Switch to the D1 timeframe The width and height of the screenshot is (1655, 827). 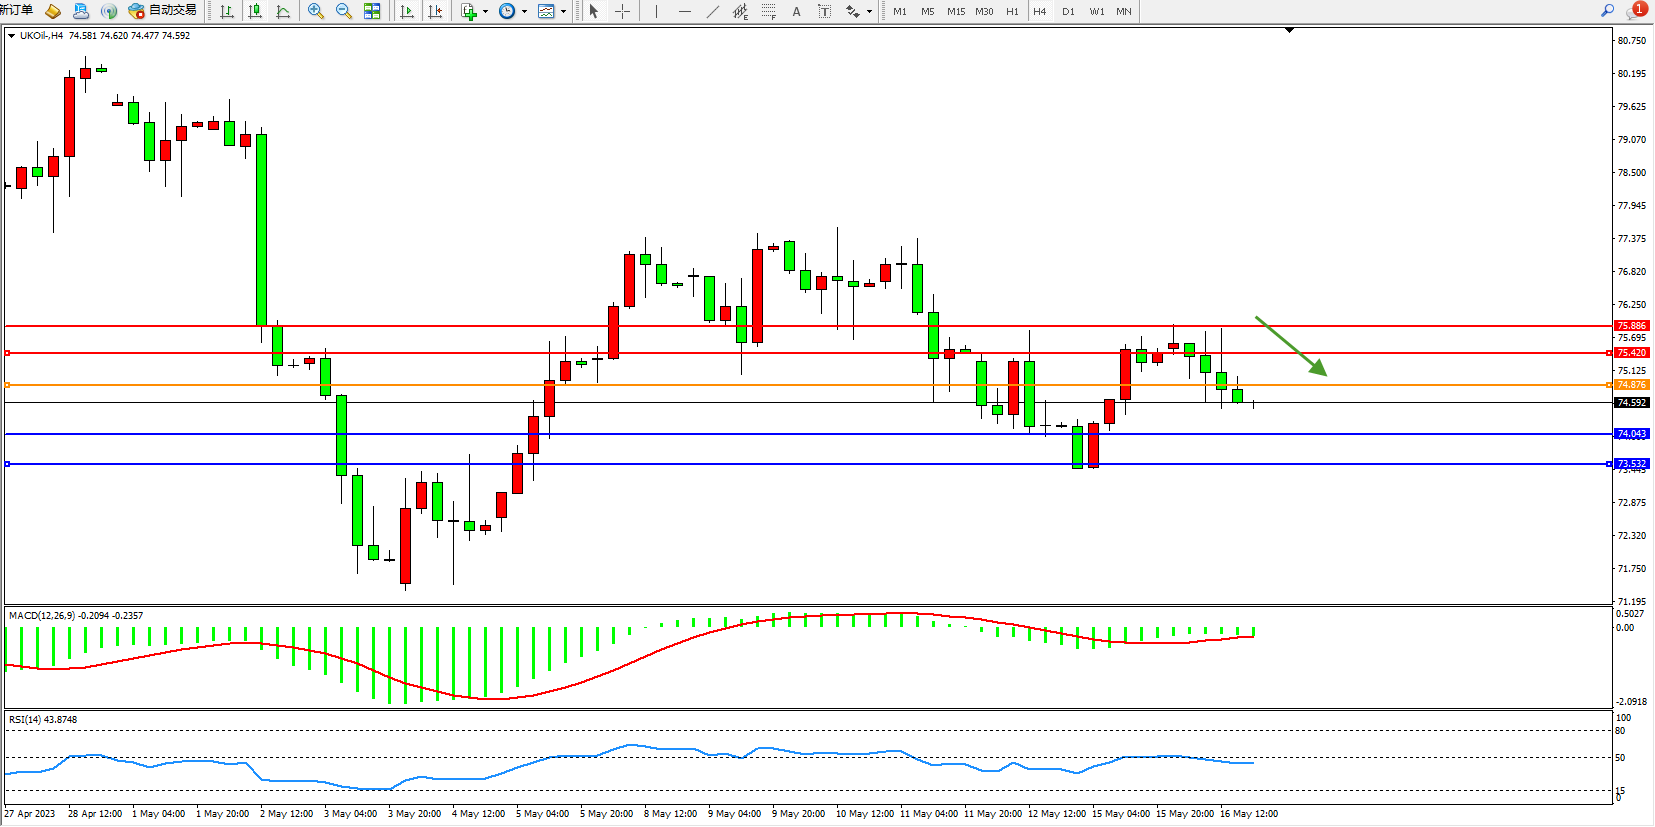(1068, 11)
